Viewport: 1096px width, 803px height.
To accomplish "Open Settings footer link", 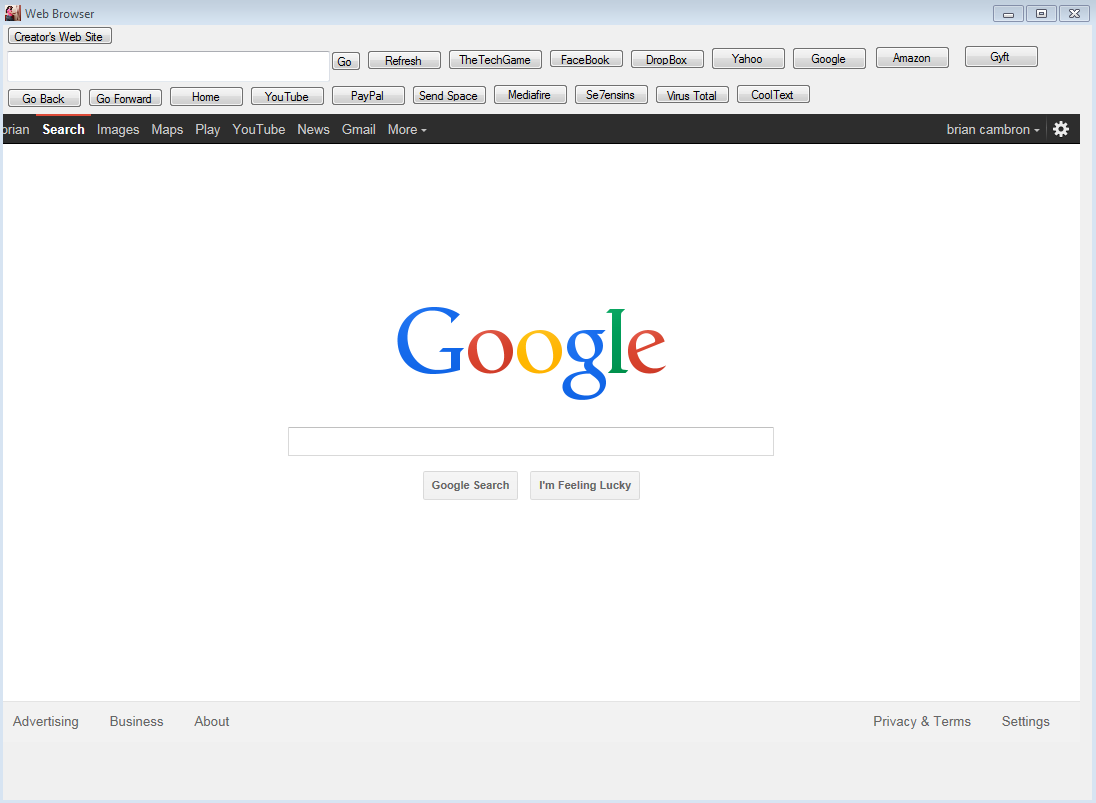I will tap(1025, 721).
